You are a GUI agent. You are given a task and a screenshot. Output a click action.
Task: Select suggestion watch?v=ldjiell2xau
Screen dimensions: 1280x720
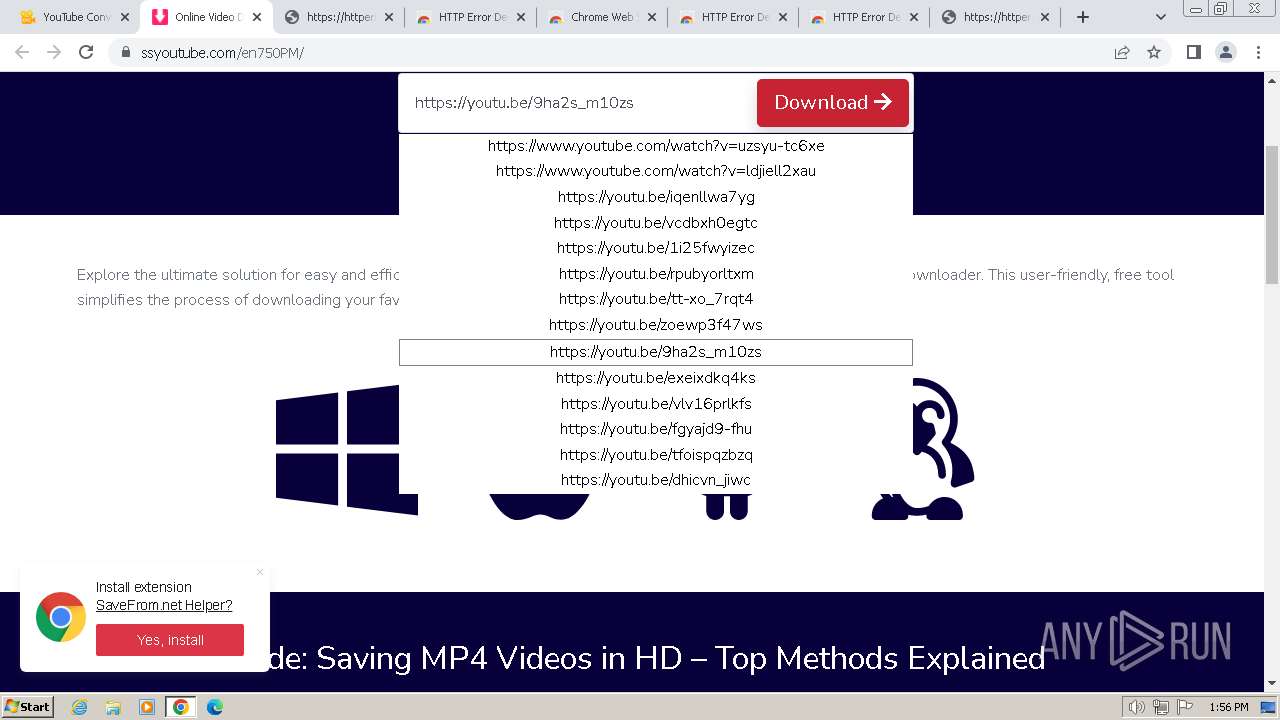(656, 171)
